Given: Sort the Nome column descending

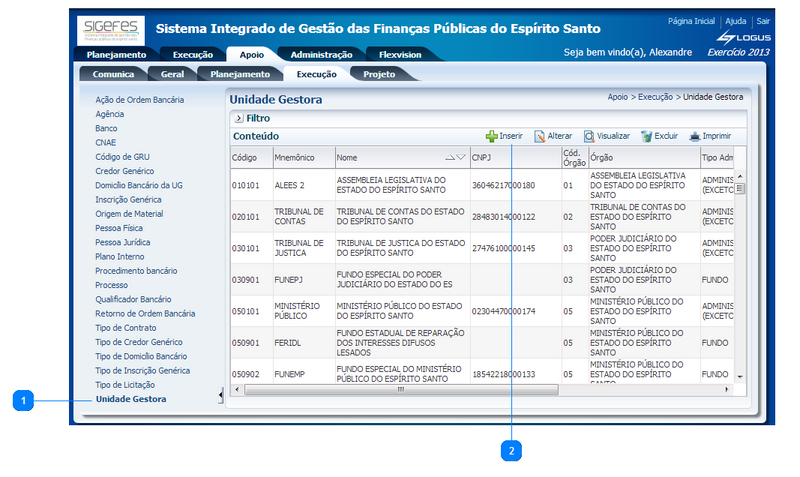Looking at the screenshot, I should coord(460,158).
